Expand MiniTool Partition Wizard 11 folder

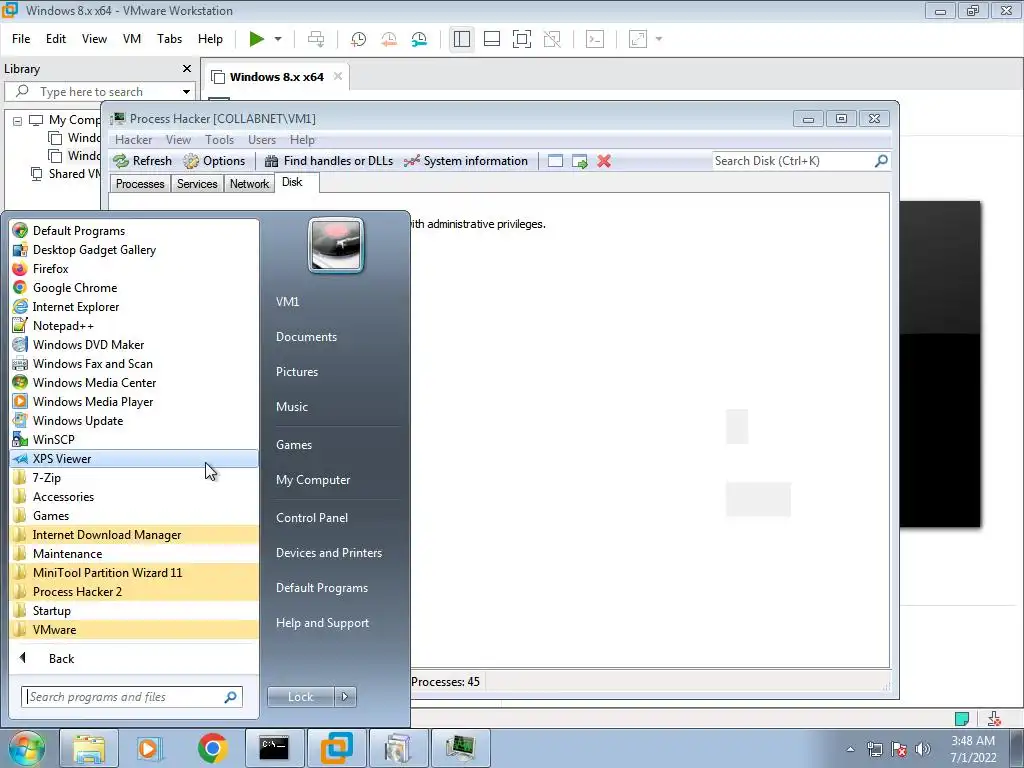coord(134,573)
